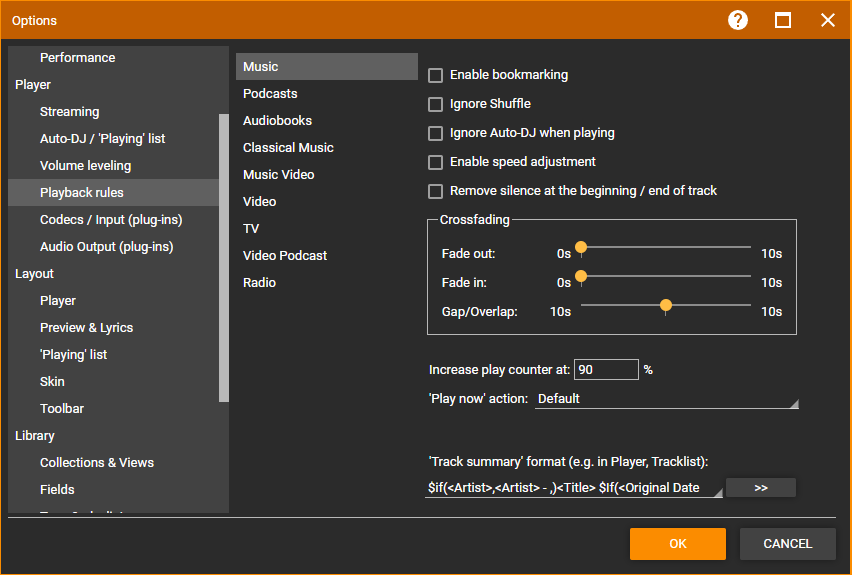Open Player under Layout

tap(114, 301)
